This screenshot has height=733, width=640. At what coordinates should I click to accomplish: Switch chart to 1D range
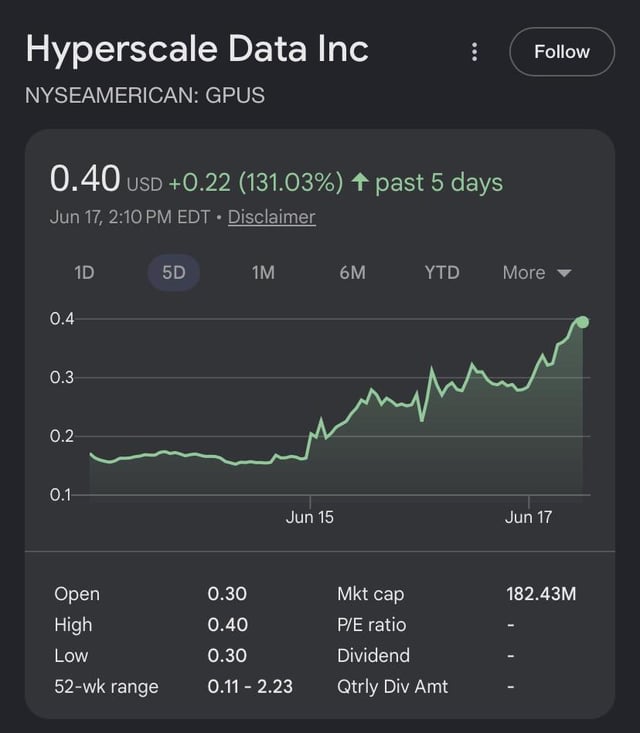click(84, 273)
